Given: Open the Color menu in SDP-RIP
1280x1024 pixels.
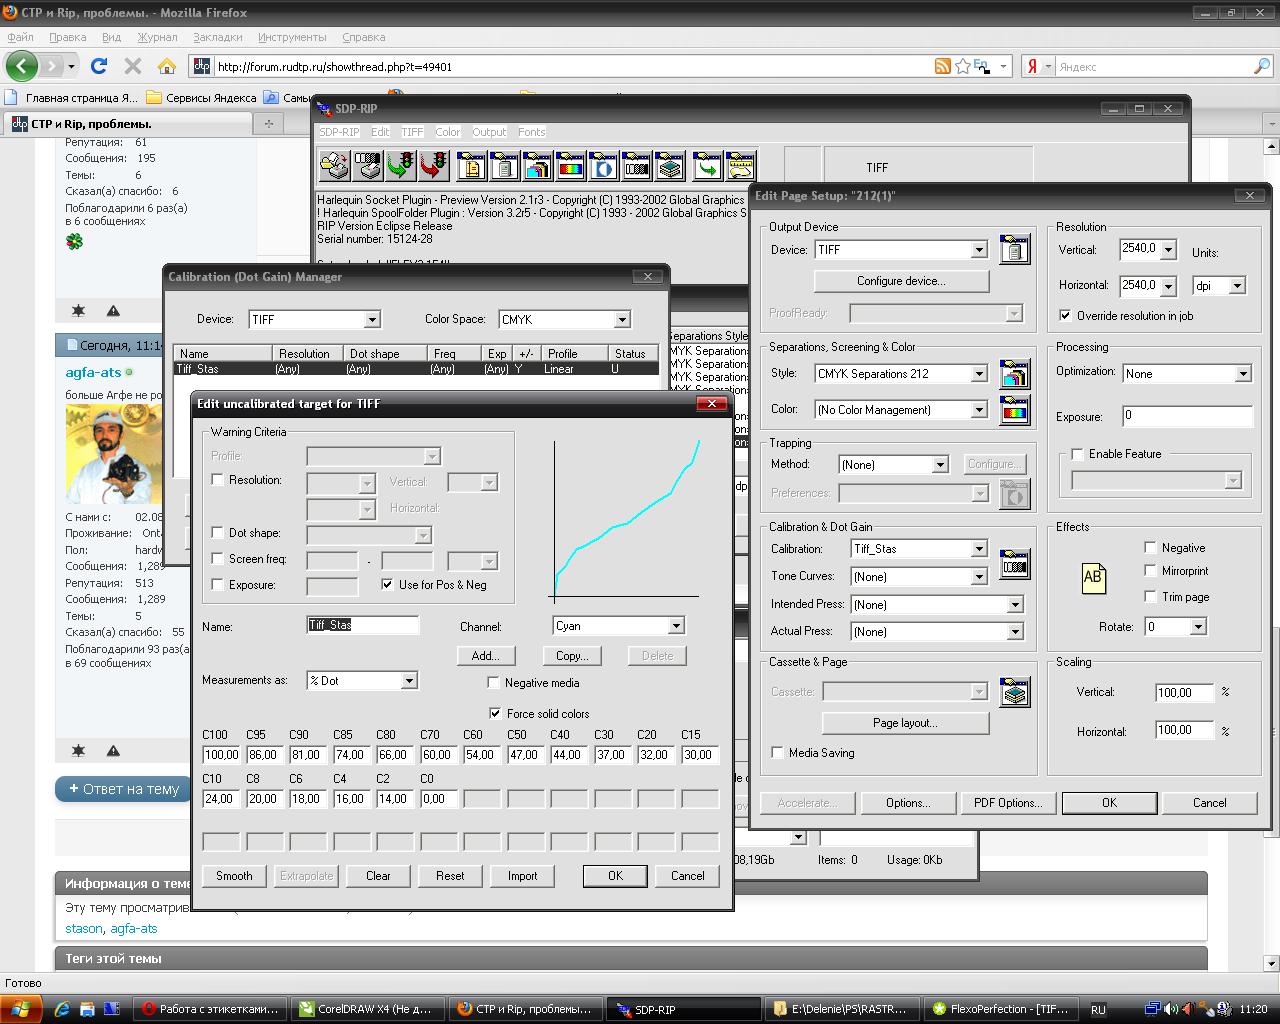Looking at the screenshot, I should click(448, 132).
